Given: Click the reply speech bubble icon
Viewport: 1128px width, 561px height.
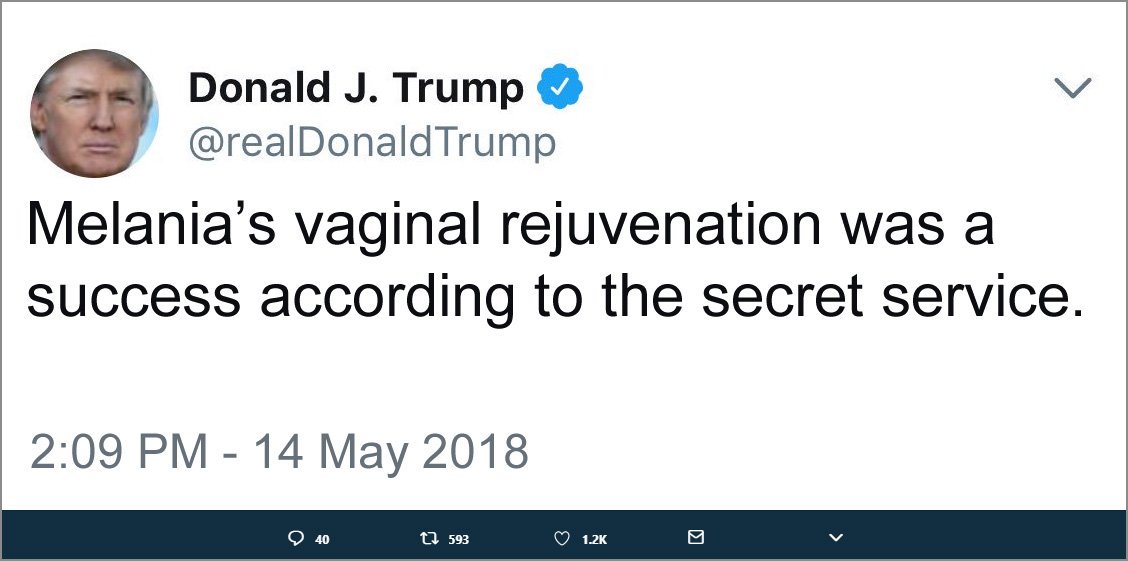Looking at the screenshot, I should coord(295,538).
